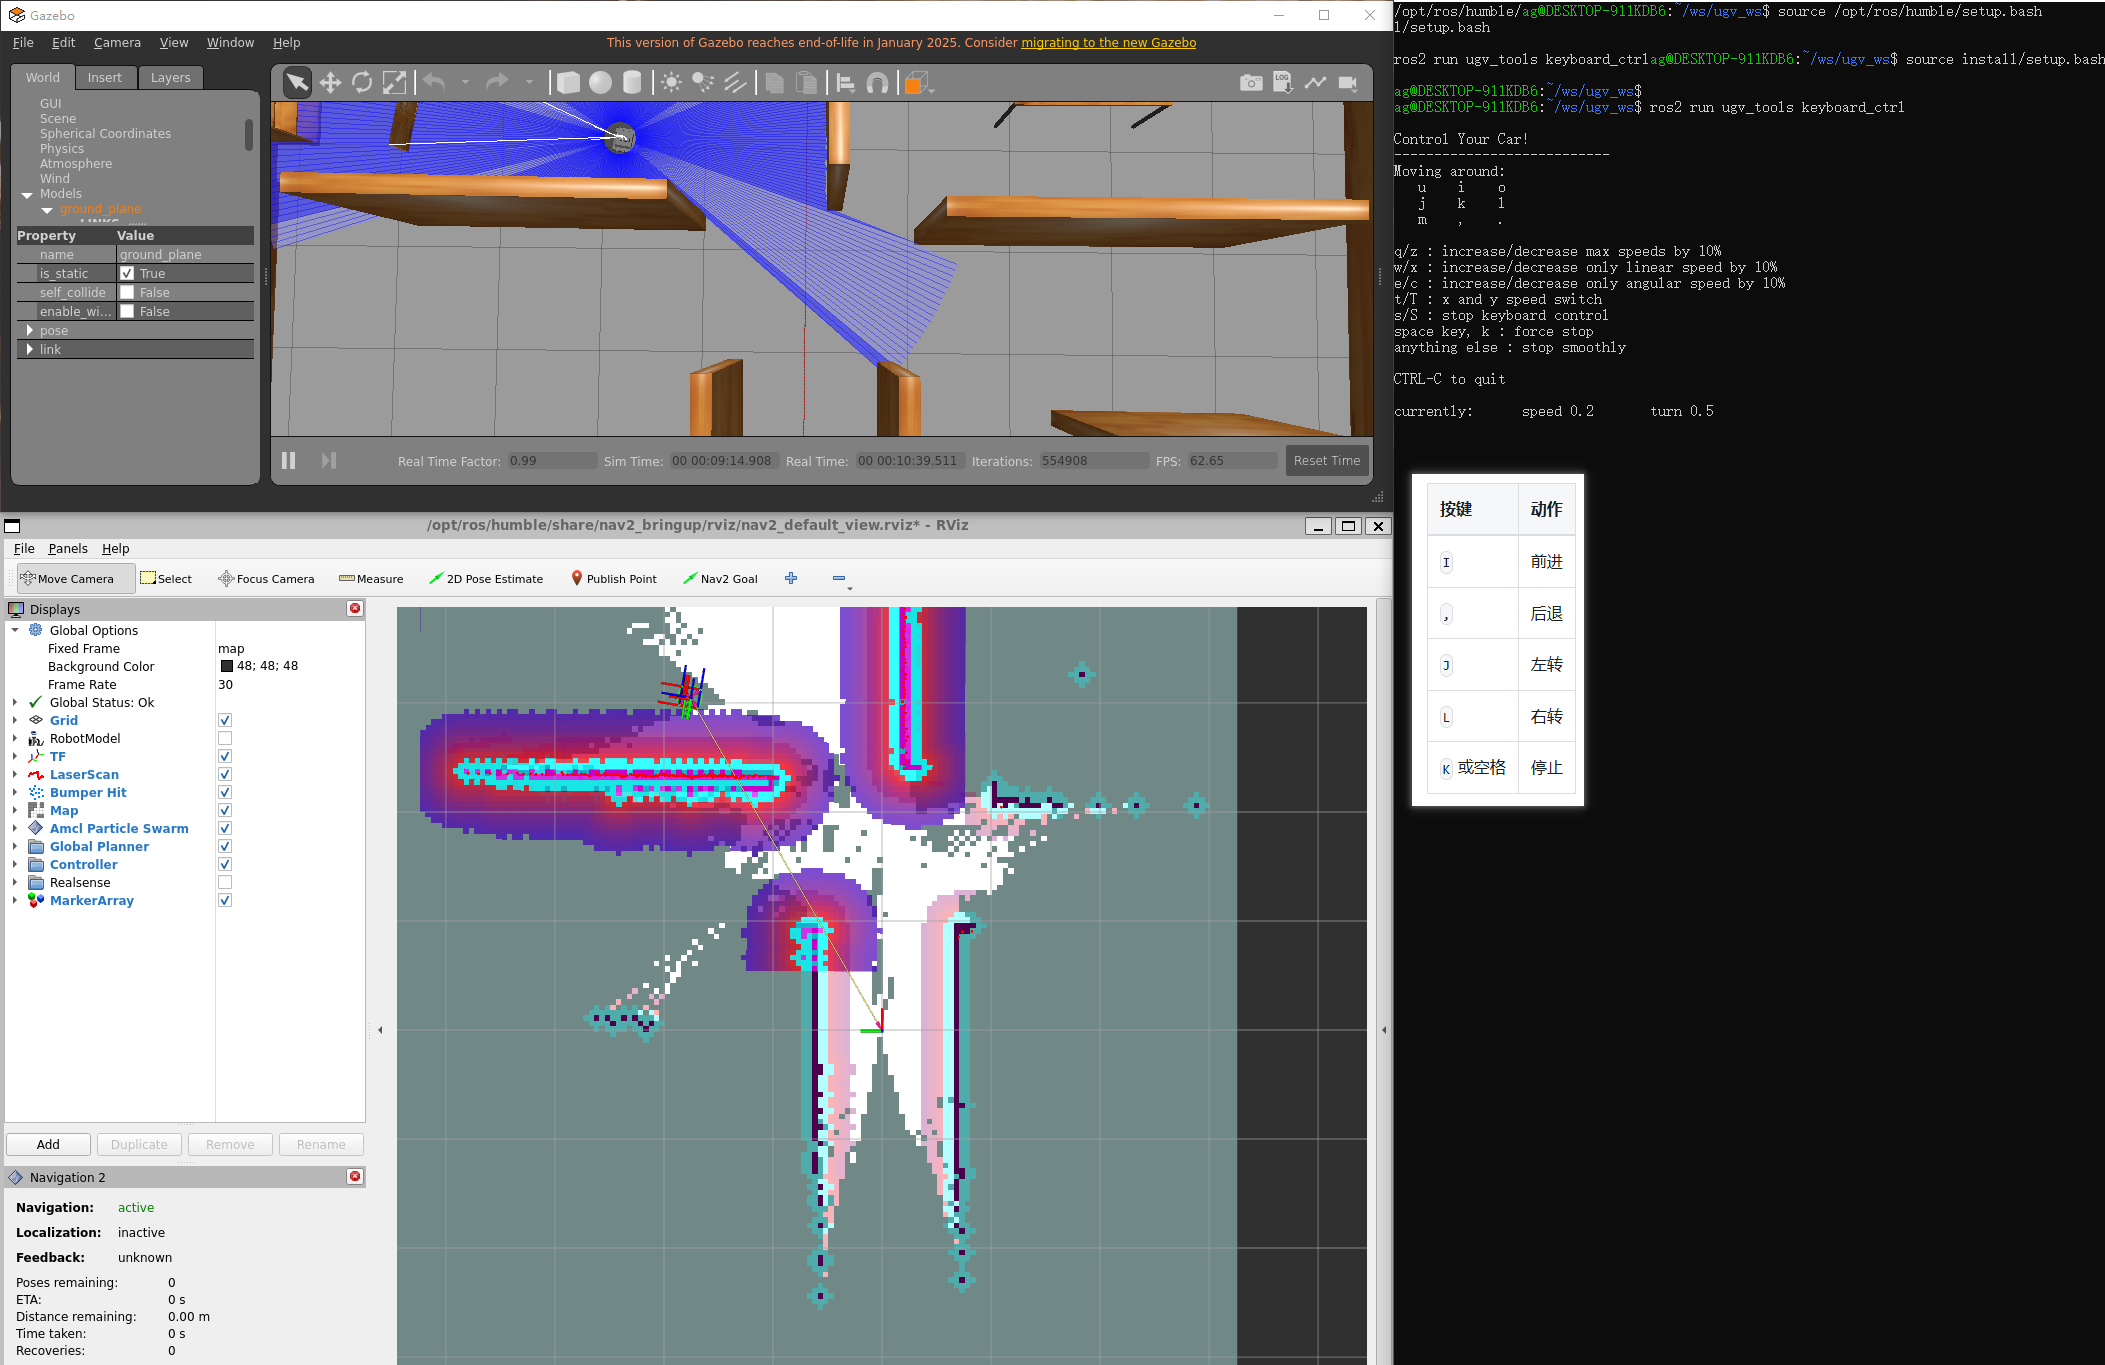Activate the scale mode tool in Gazebo
The image size is (2105, 1365).
tap(394, 83)
